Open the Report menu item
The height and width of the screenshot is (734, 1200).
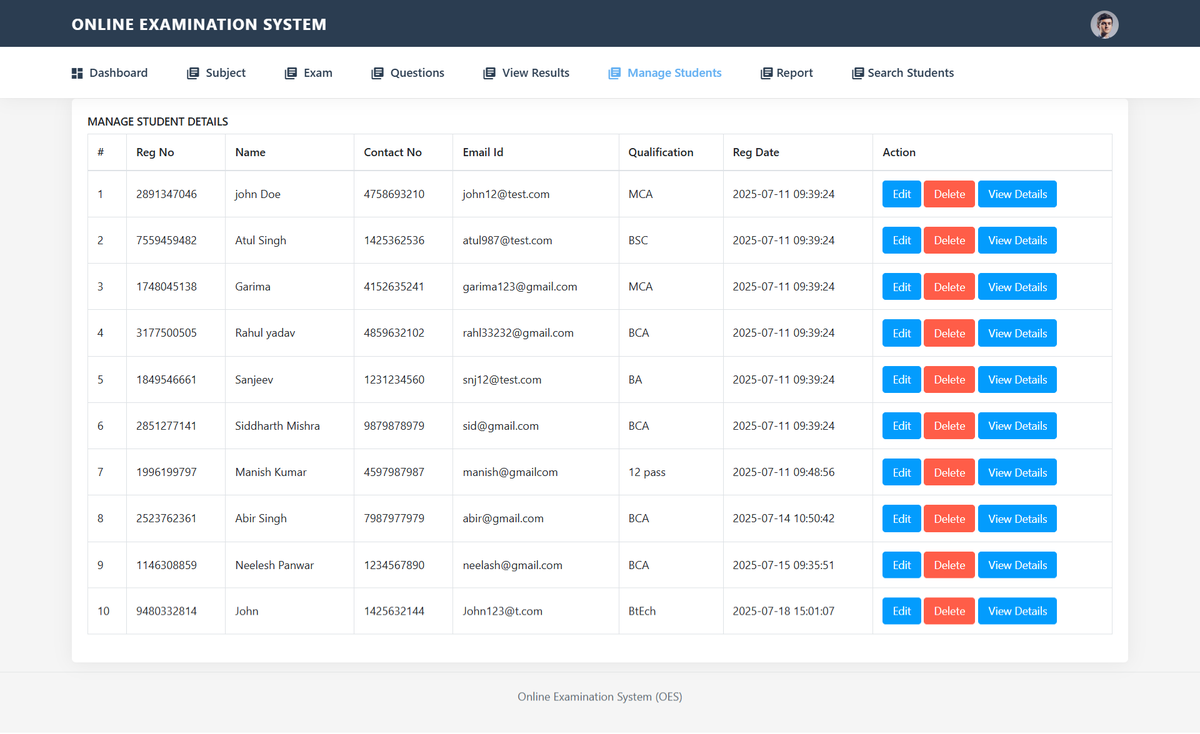click(787, 73)
